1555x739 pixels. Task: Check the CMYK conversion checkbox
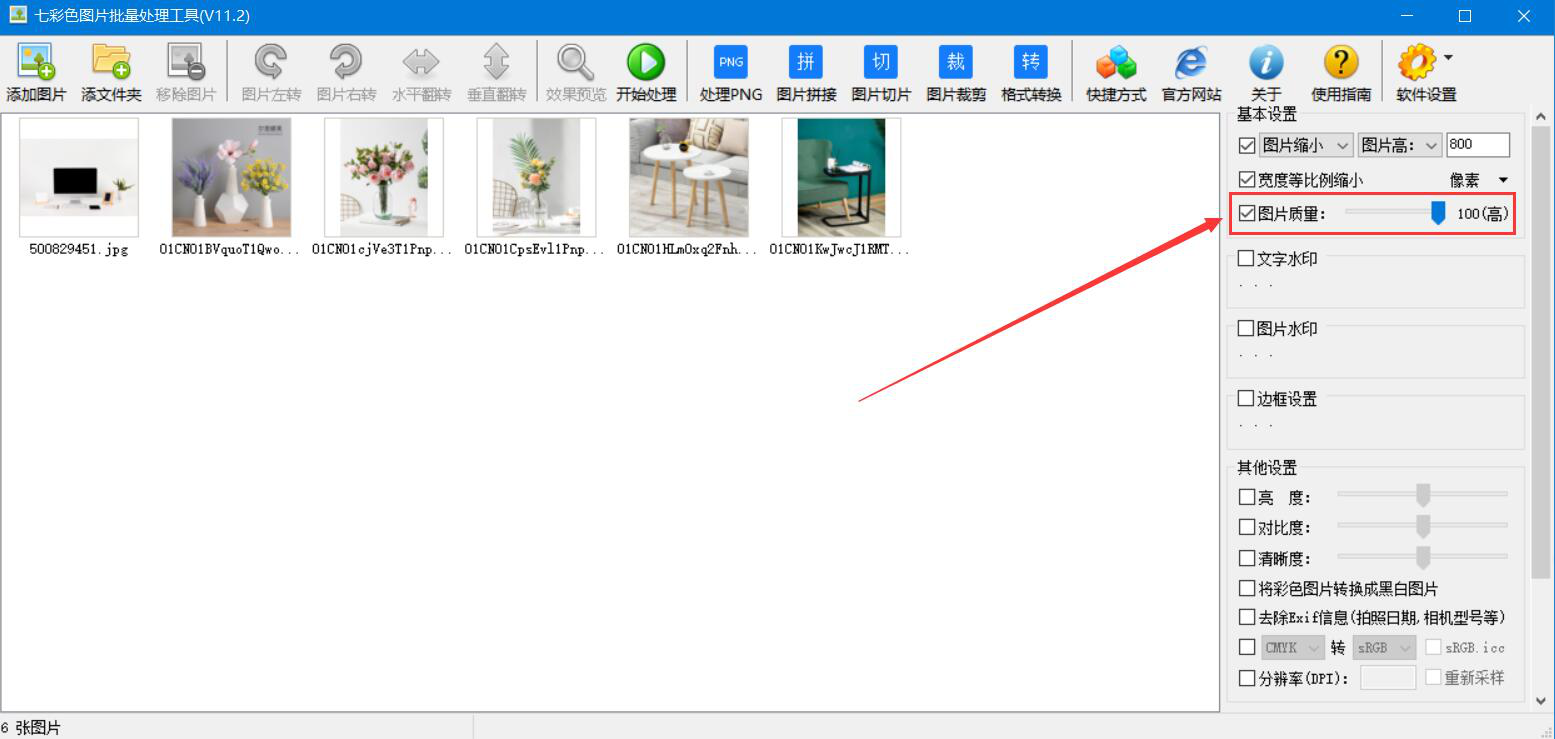(x=1247, y=647)
